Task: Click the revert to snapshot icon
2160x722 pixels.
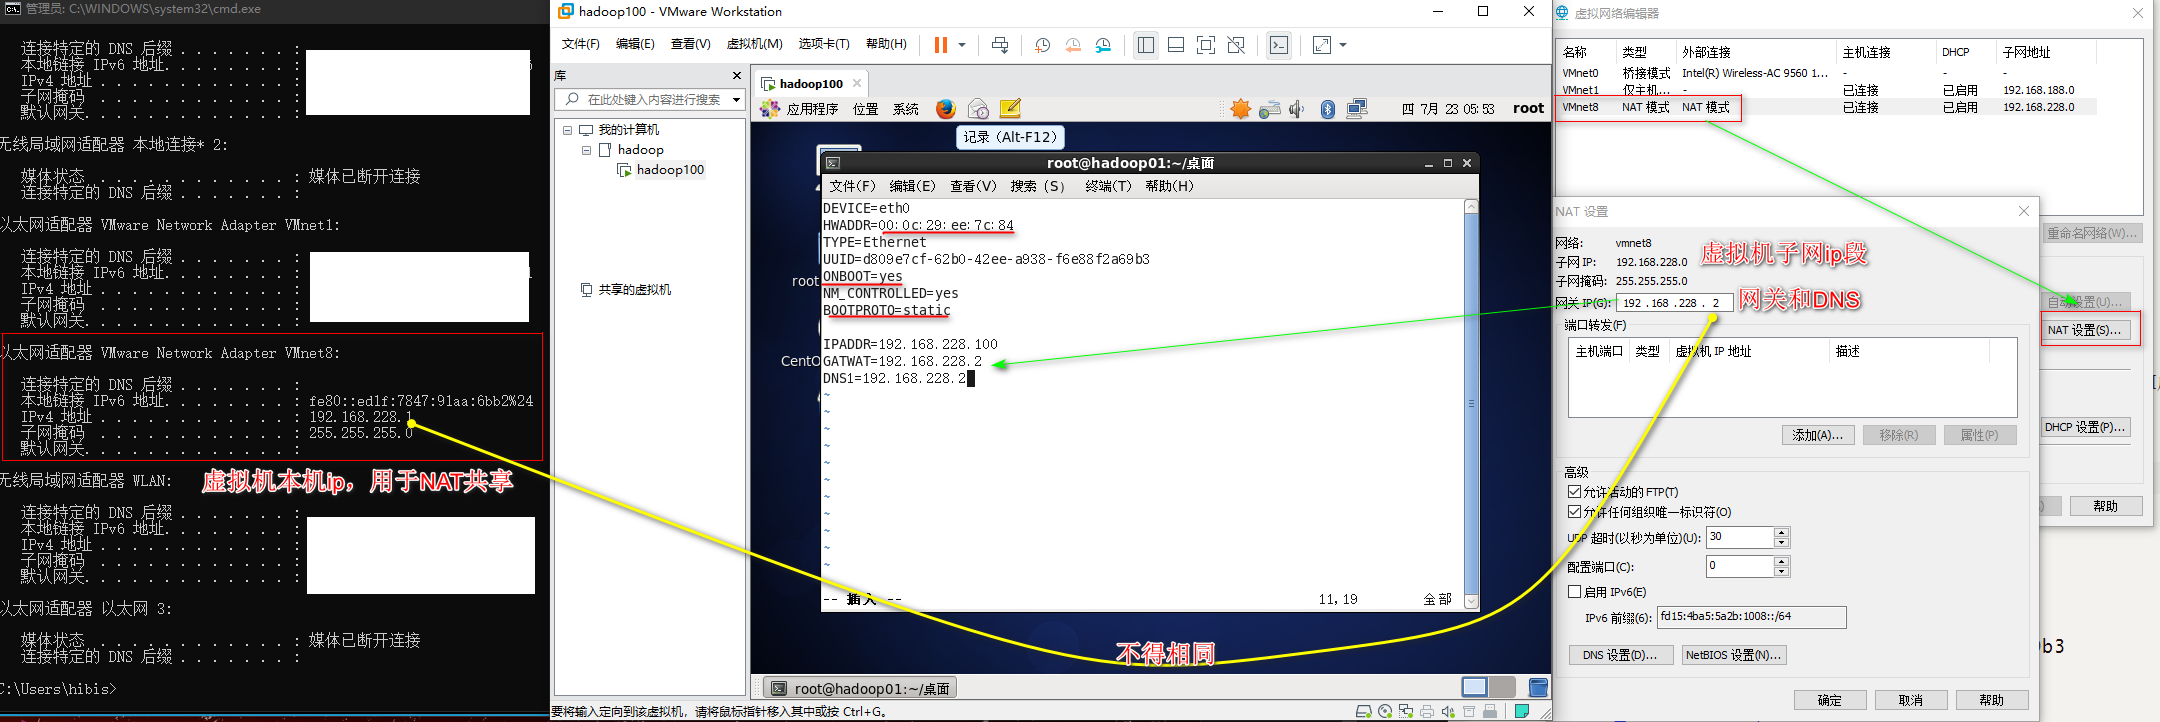Action: pos(1073,45)
